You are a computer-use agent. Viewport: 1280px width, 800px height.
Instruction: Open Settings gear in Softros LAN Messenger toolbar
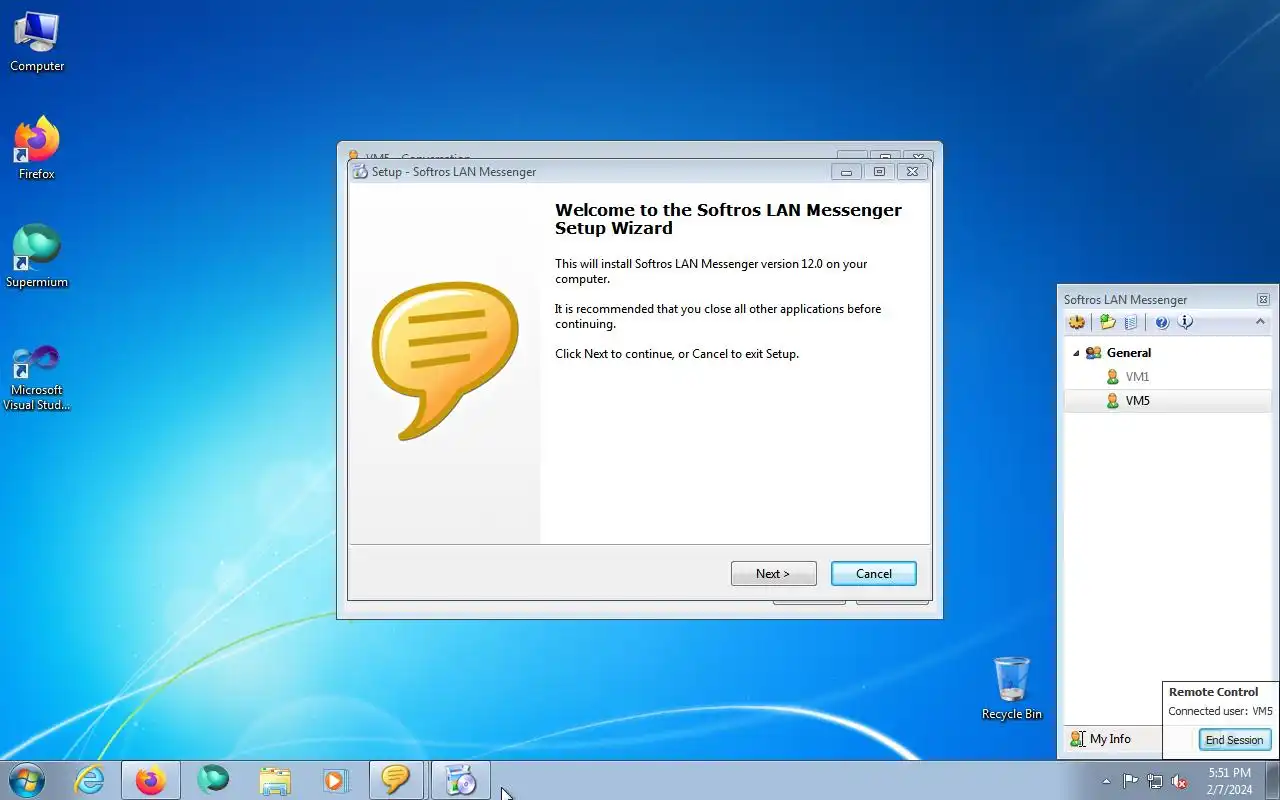pyautogui.click(x=1077, y=322)
